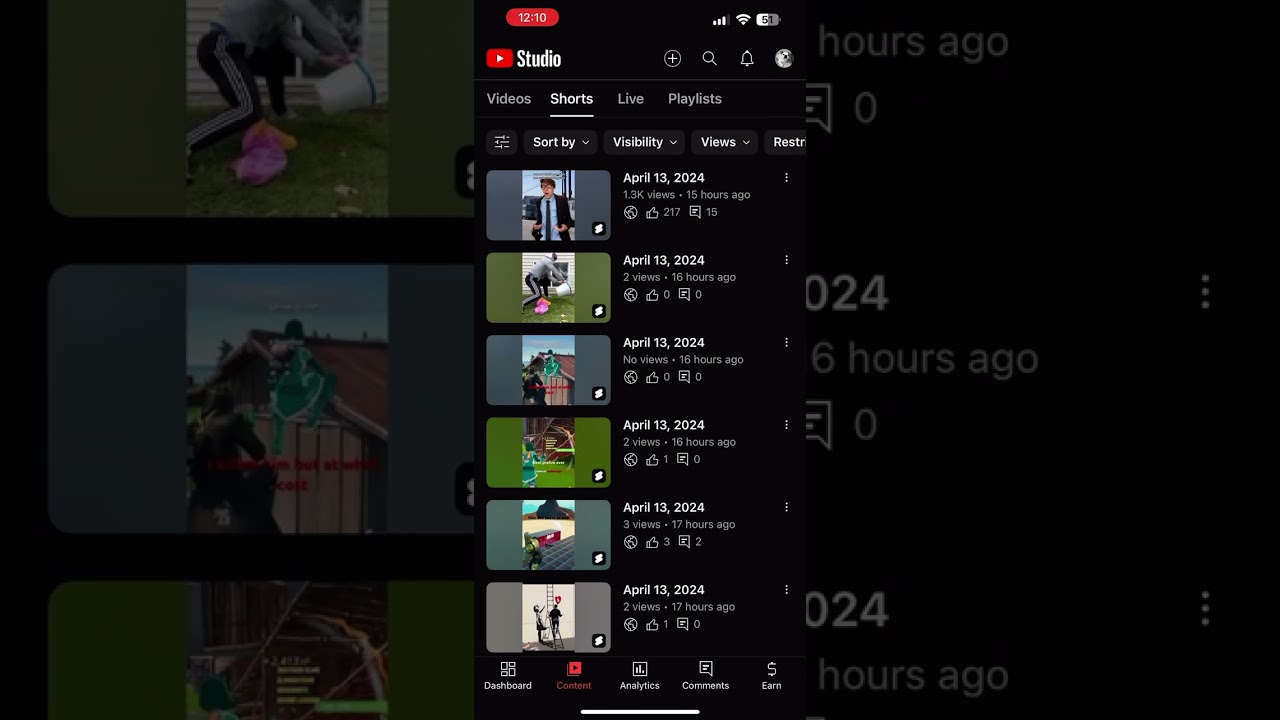1280x720 pixels.
Task: Tap the comments icon showing 2
Action: point(684,542)
